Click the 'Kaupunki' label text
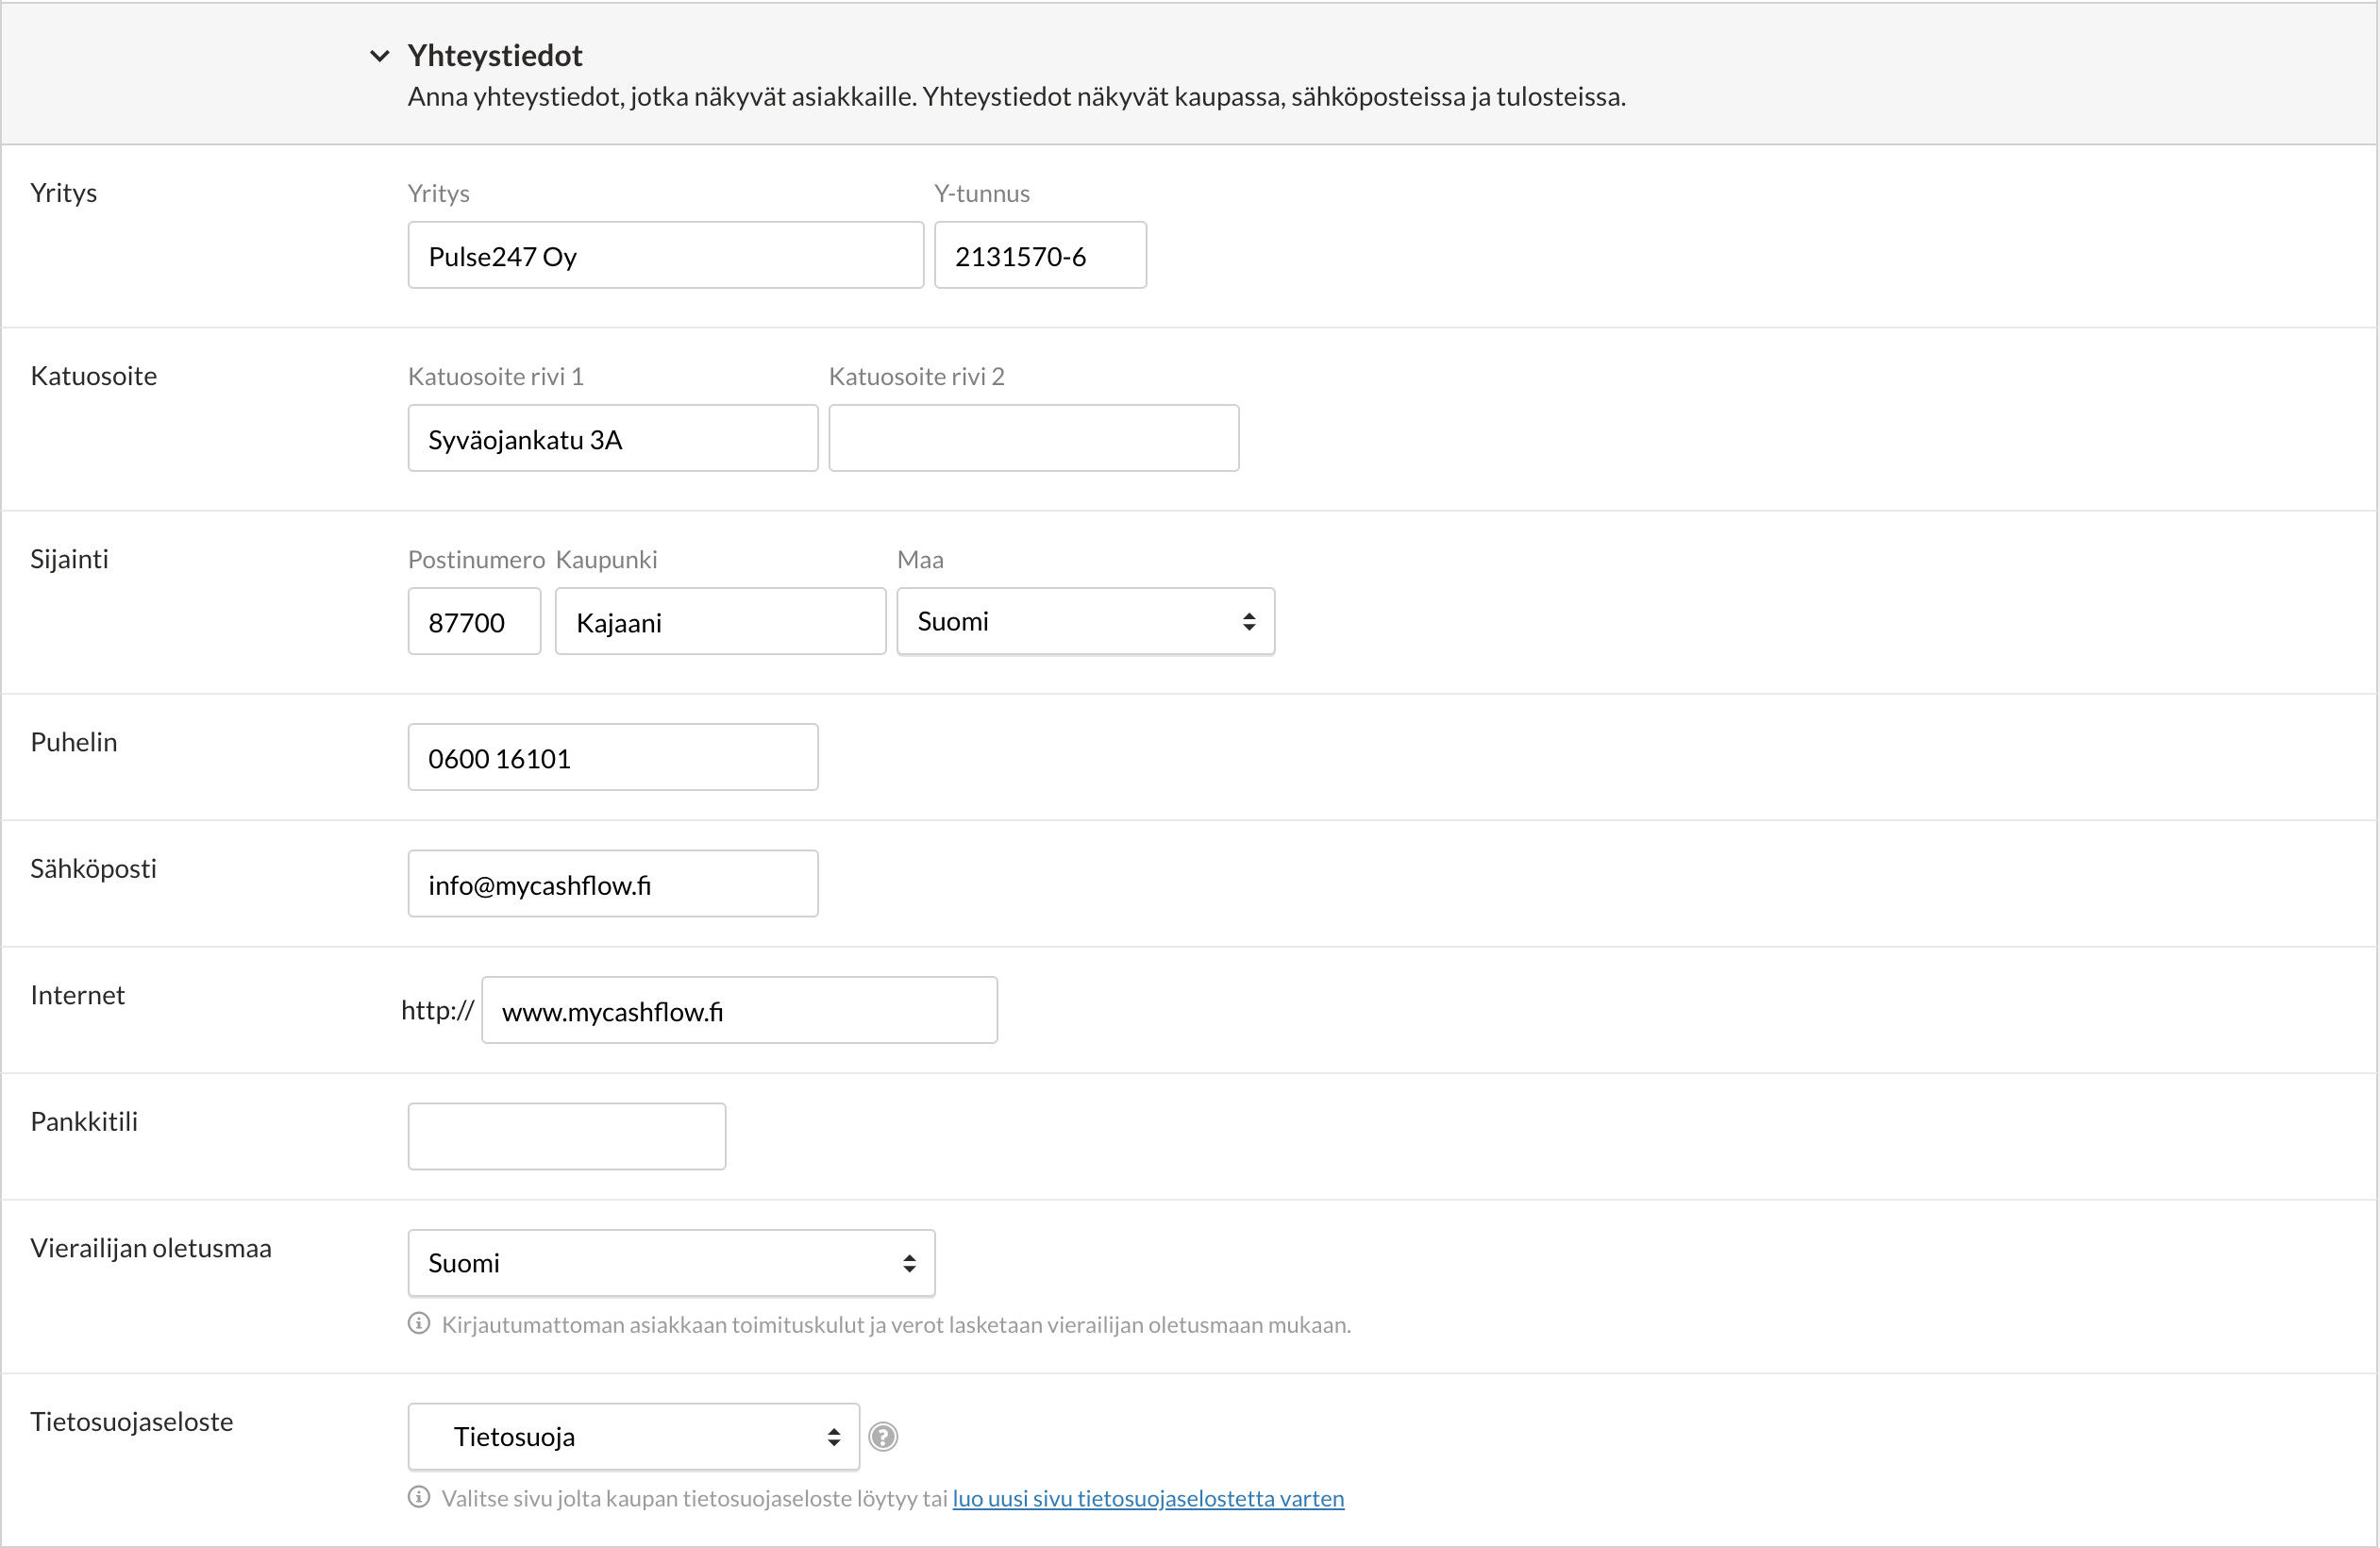The image size is (2380, 1548). (x=606, y=559)
